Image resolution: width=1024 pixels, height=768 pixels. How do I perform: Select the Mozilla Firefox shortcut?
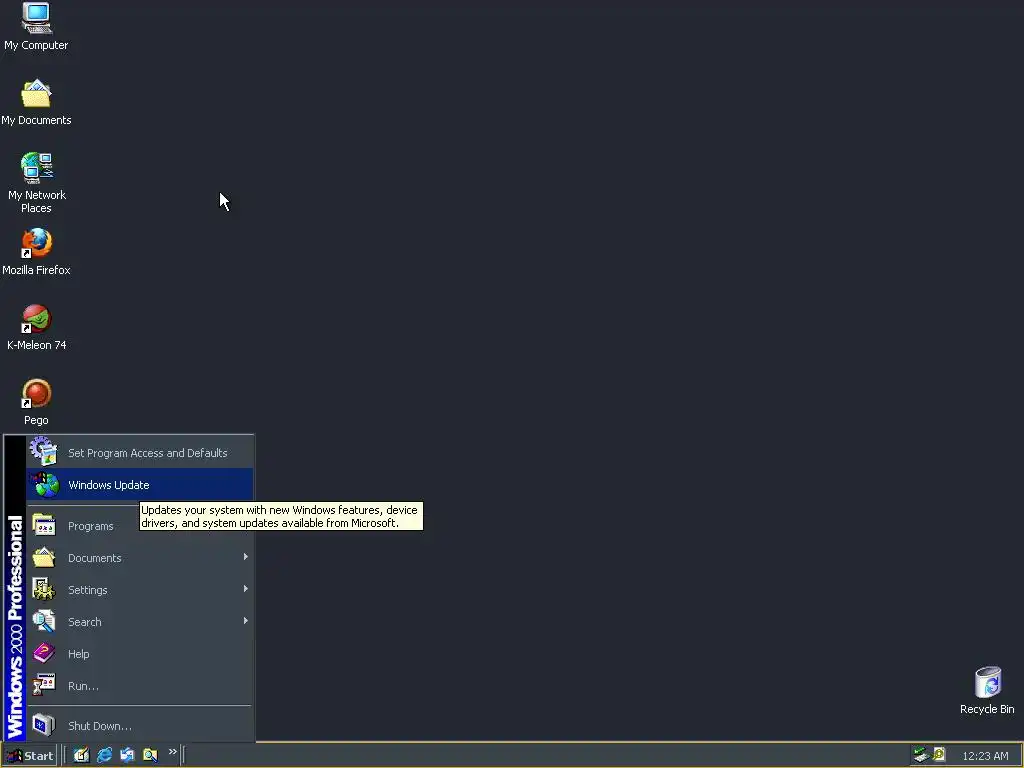coord(36,251)
